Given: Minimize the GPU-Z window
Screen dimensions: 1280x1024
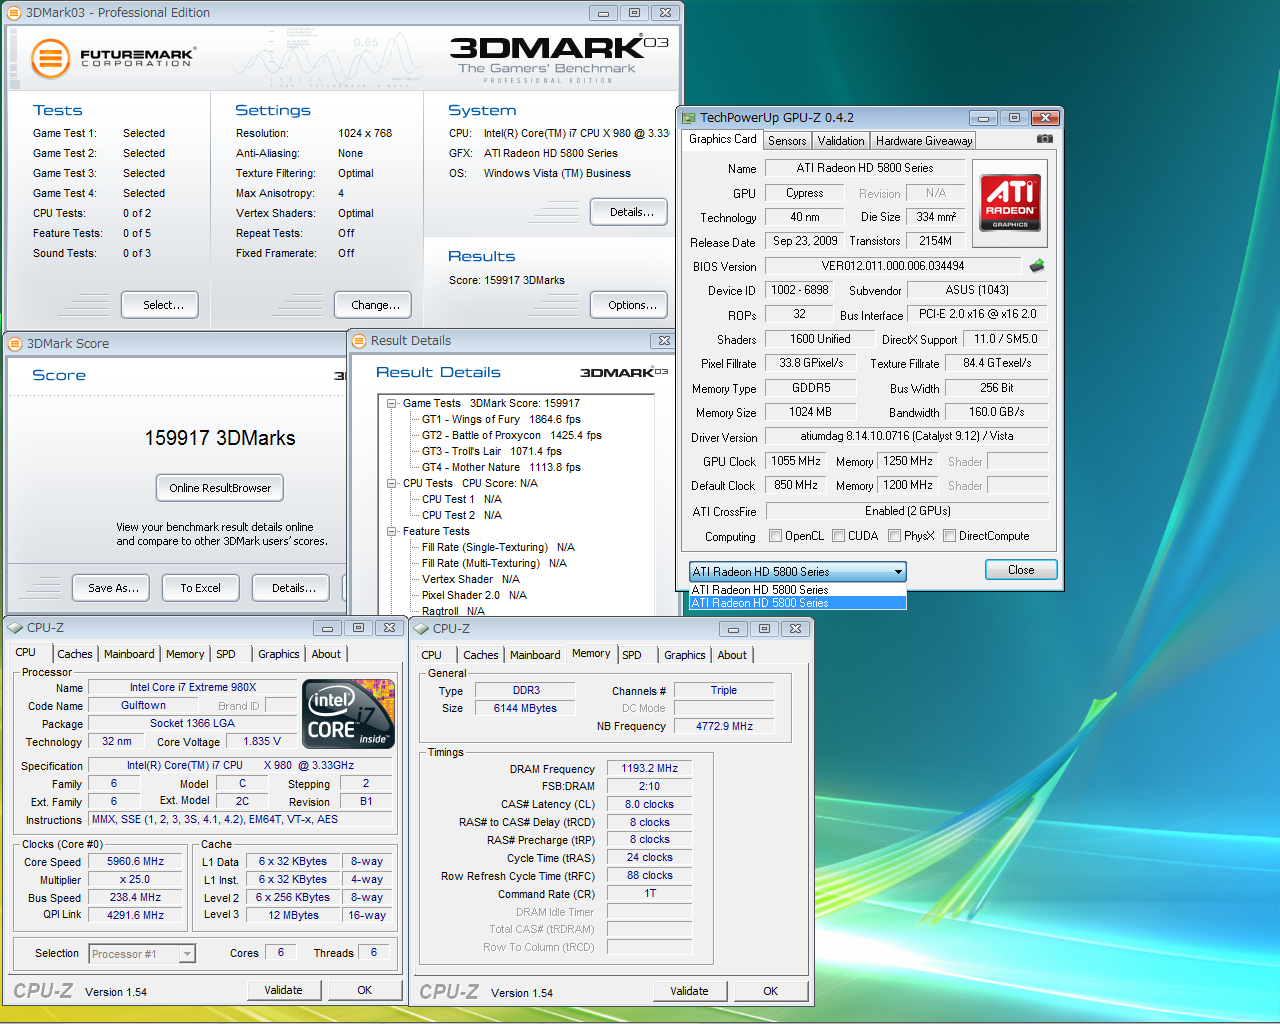Looking at the screenshot, I should pos(983,117).
